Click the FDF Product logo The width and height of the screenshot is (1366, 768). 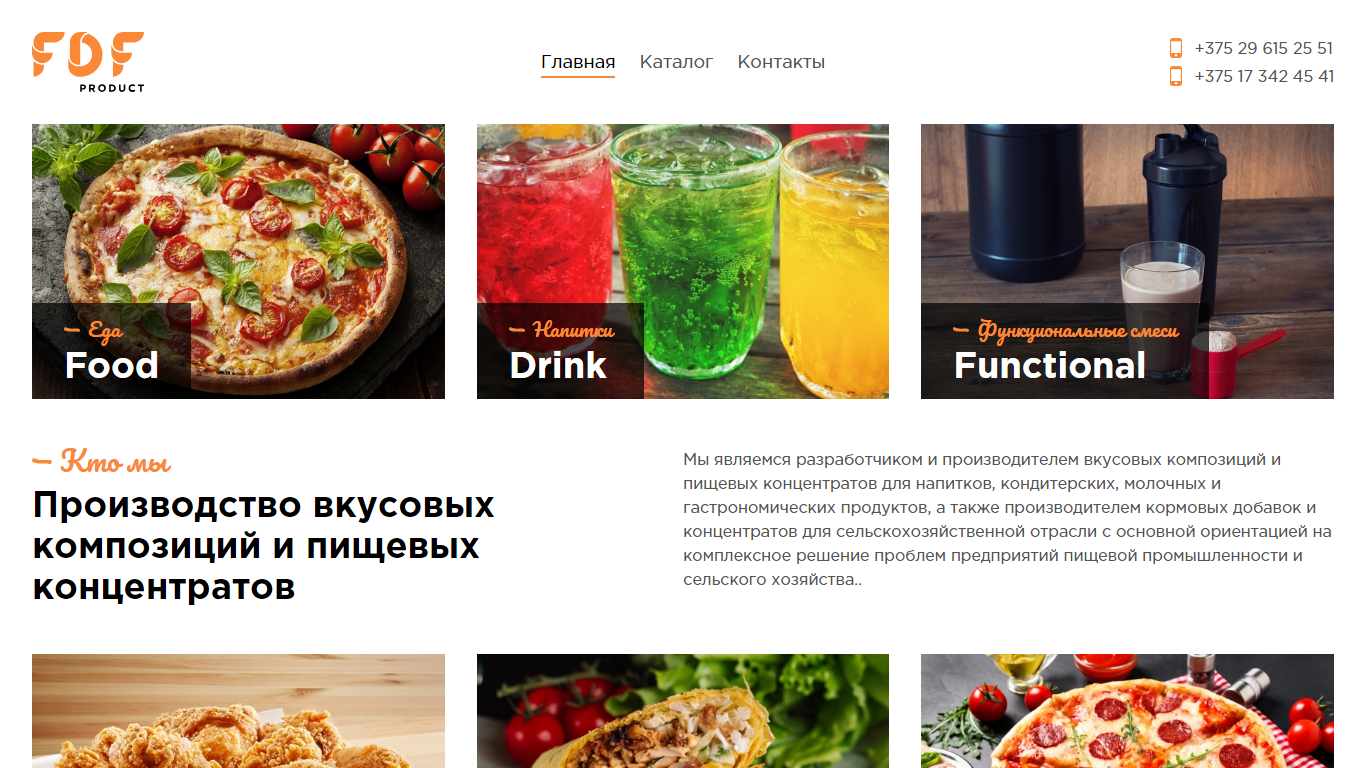pos(88,62)
